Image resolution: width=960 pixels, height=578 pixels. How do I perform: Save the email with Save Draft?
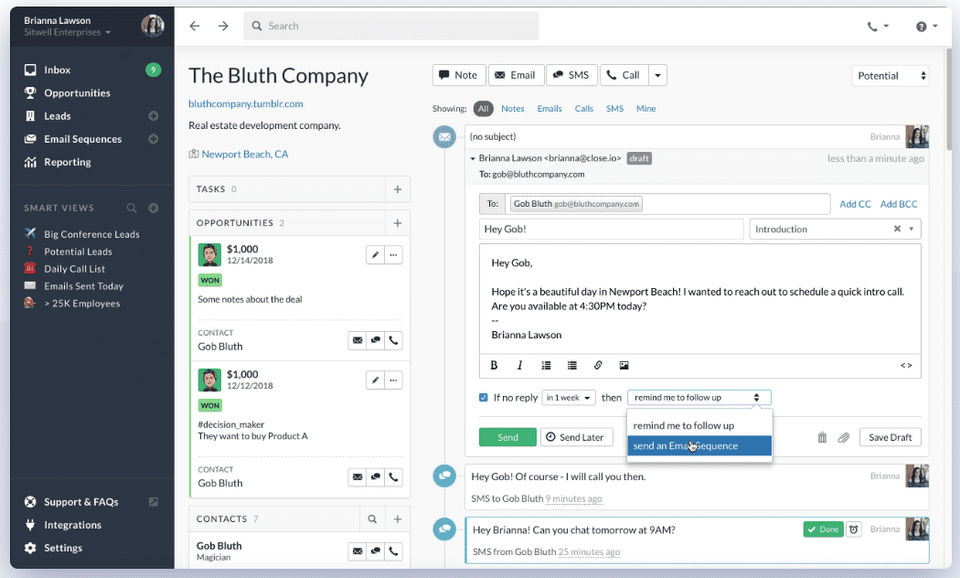890,437
